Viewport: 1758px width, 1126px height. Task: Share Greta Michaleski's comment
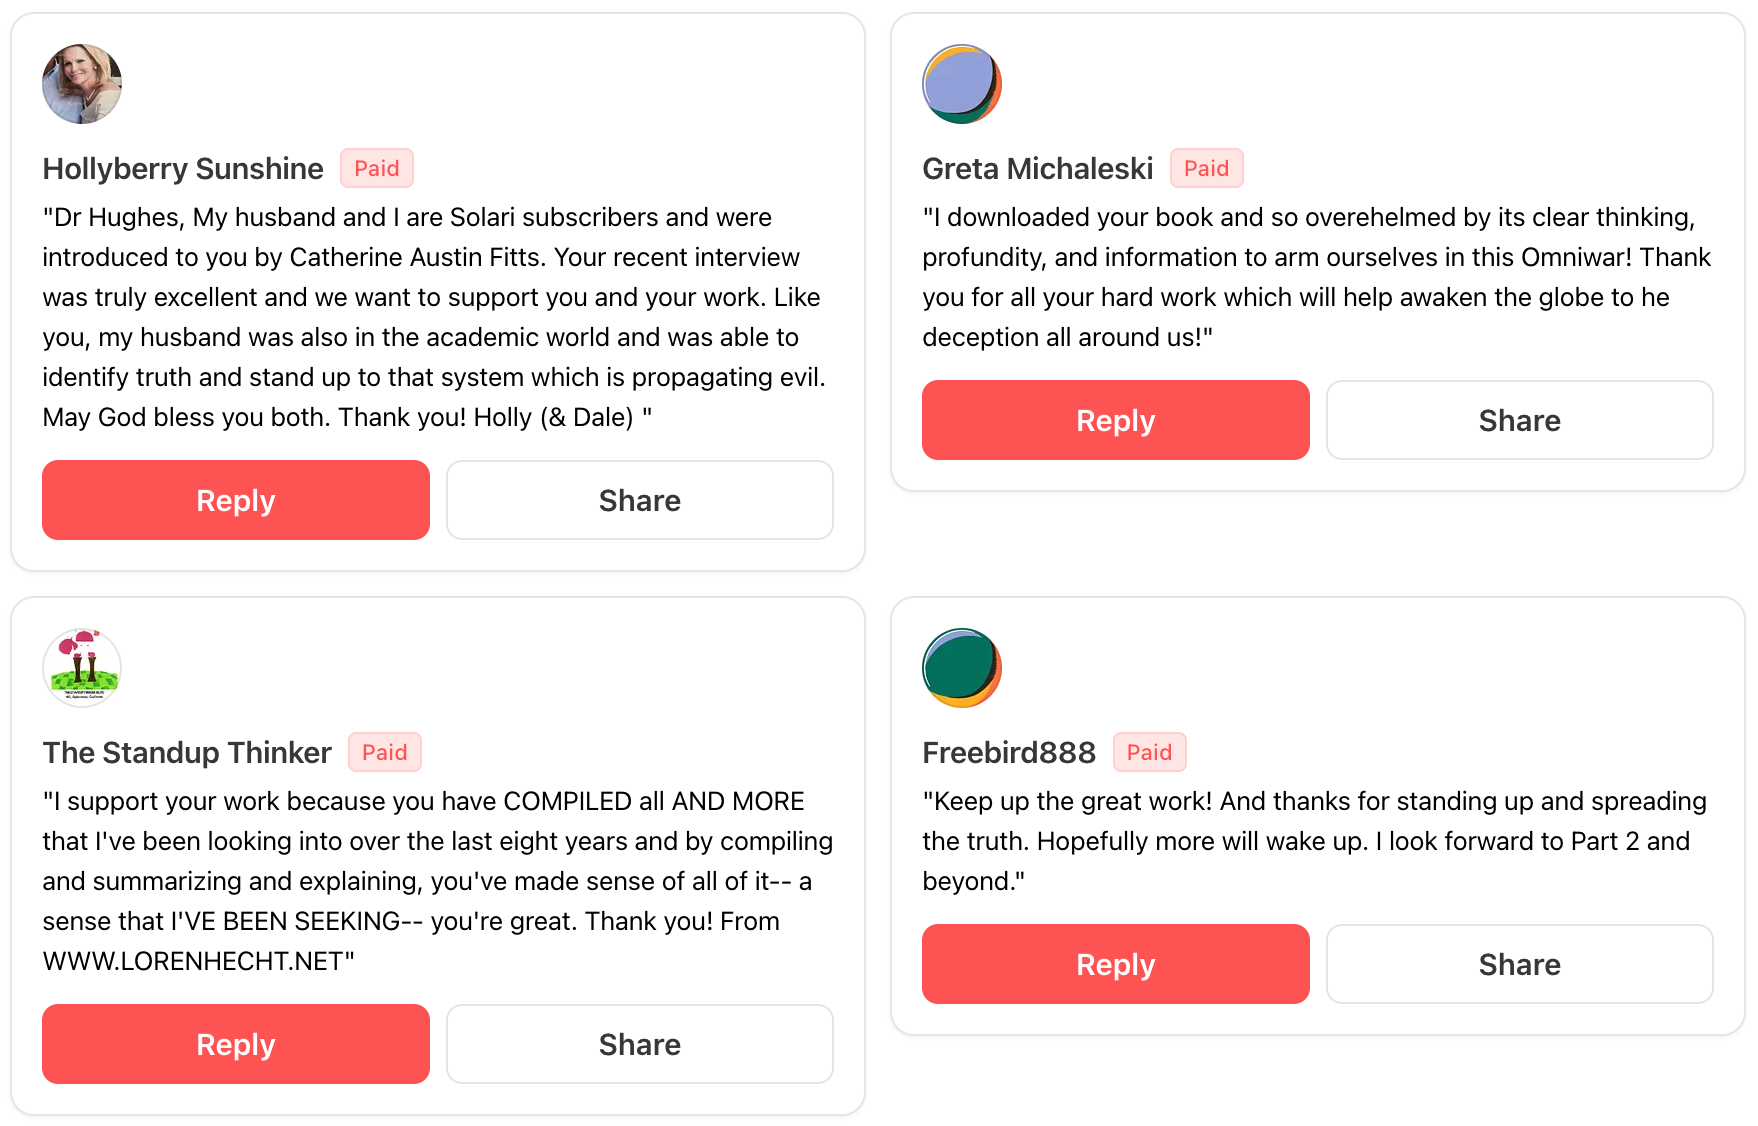tap(1520, 420)
